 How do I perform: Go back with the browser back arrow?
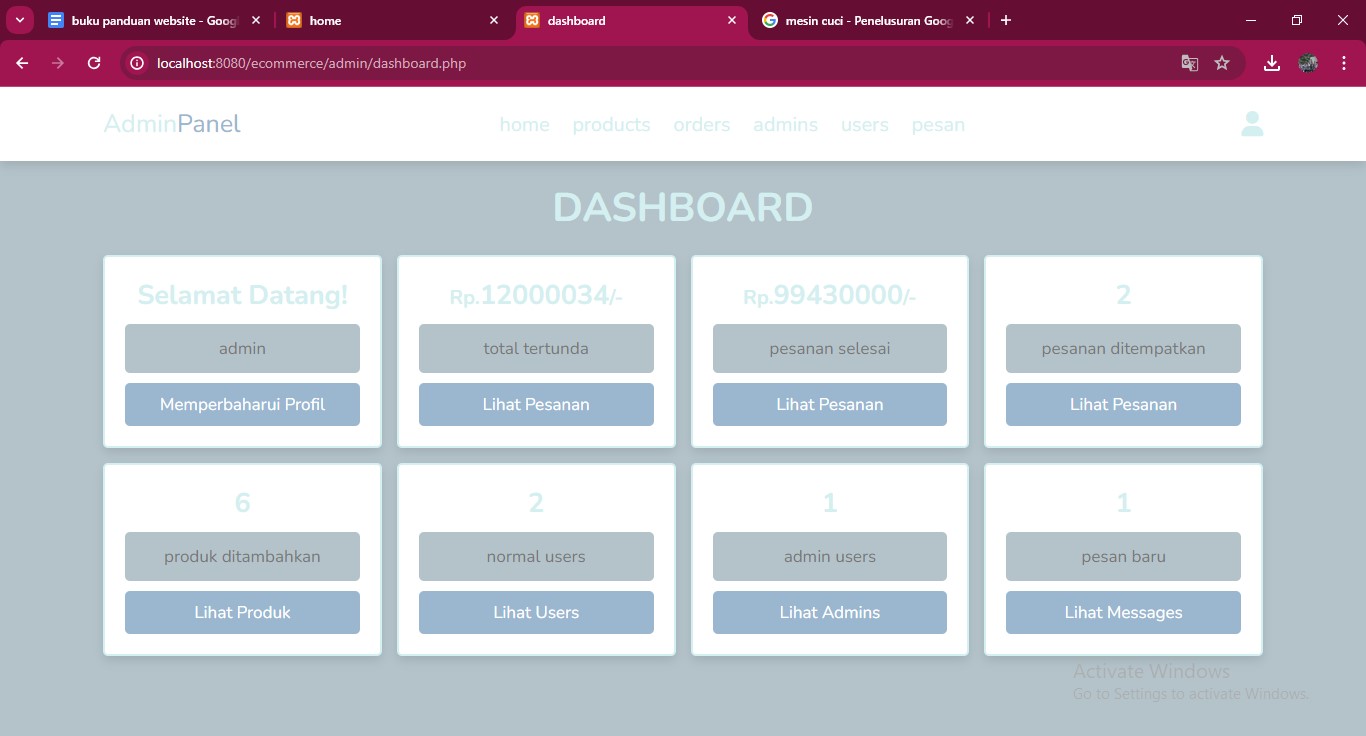[22, 63]
